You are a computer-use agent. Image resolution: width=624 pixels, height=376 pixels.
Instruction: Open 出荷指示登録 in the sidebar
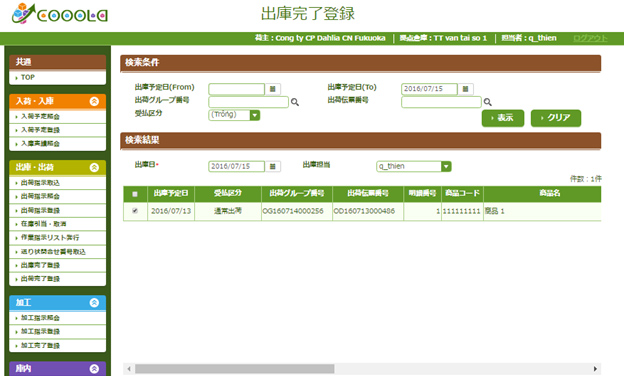pyautogui.click(x=58, y=210)
